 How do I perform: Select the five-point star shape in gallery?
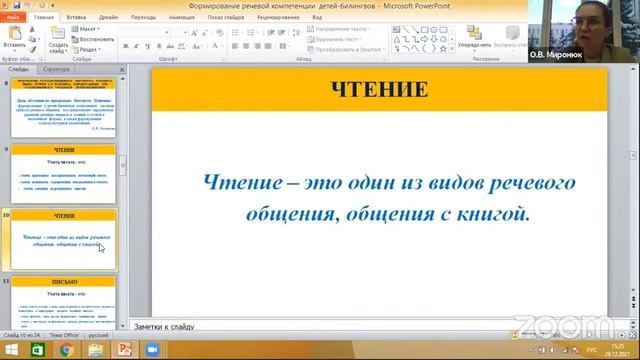click(443, 49)
